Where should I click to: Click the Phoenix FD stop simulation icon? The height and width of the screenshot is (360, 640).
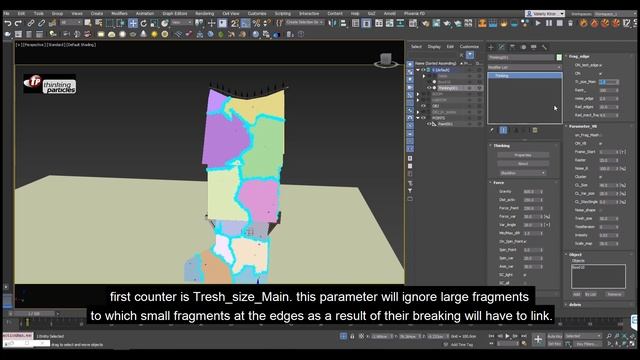pyautogui.click(x=560, y=23)
